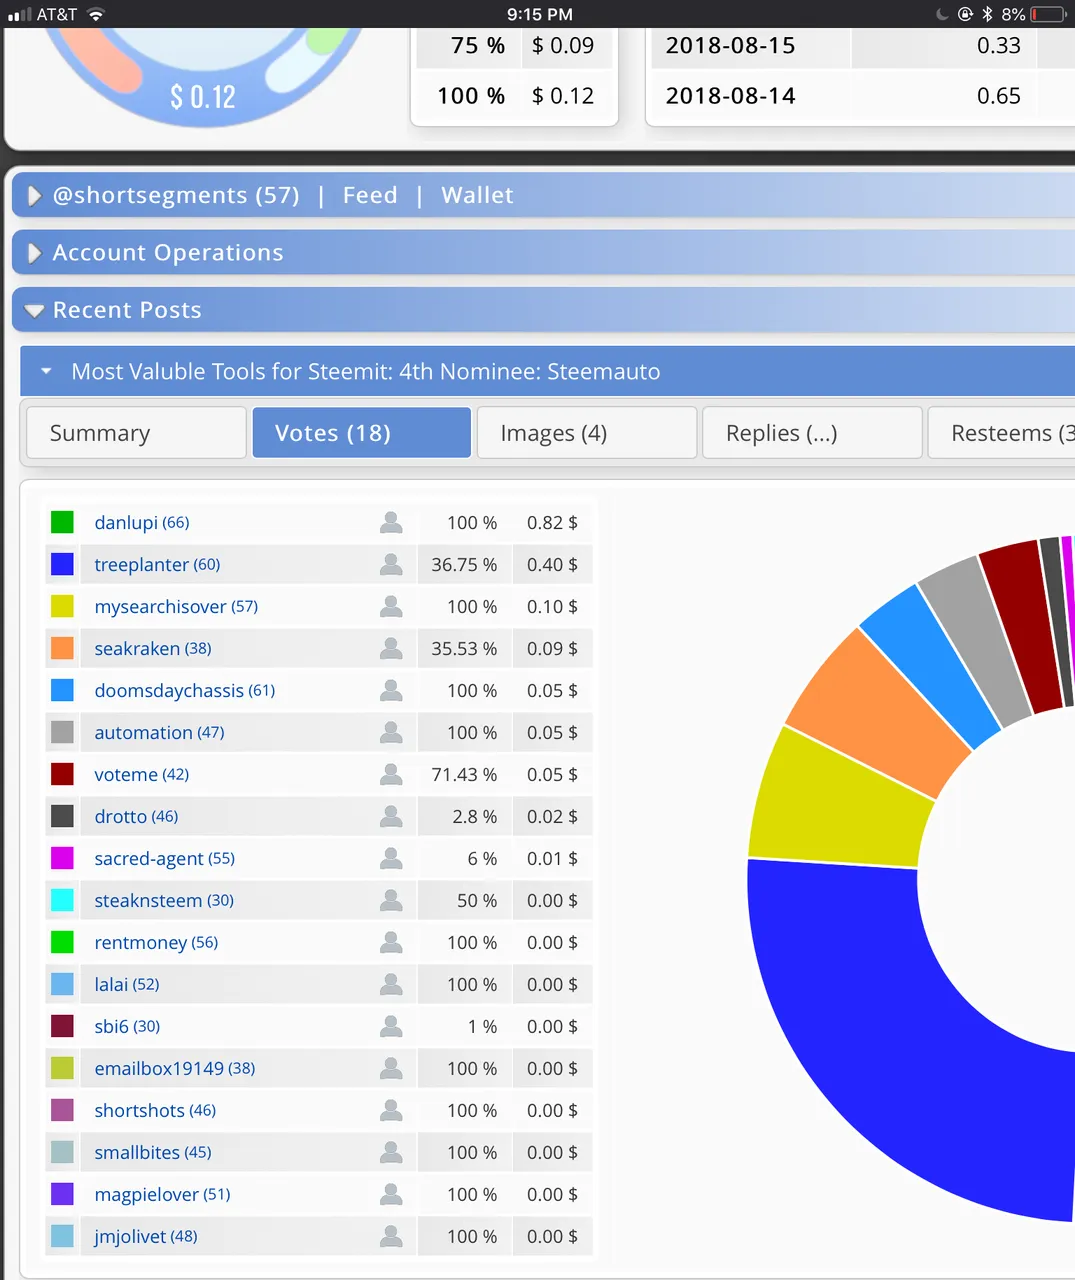Open treeplanter (60) profile link

(x=157, y=564)
